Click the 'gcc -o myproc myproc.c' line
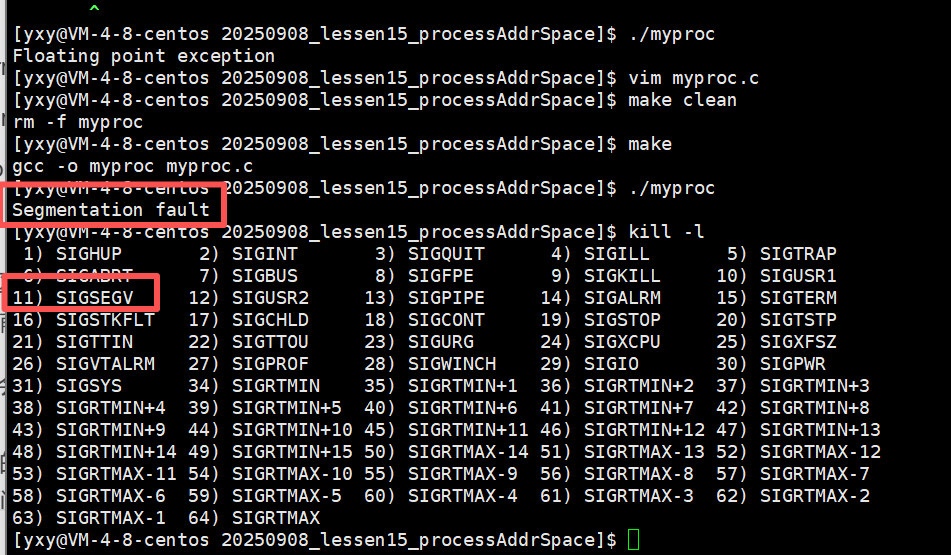 point(133,166)
